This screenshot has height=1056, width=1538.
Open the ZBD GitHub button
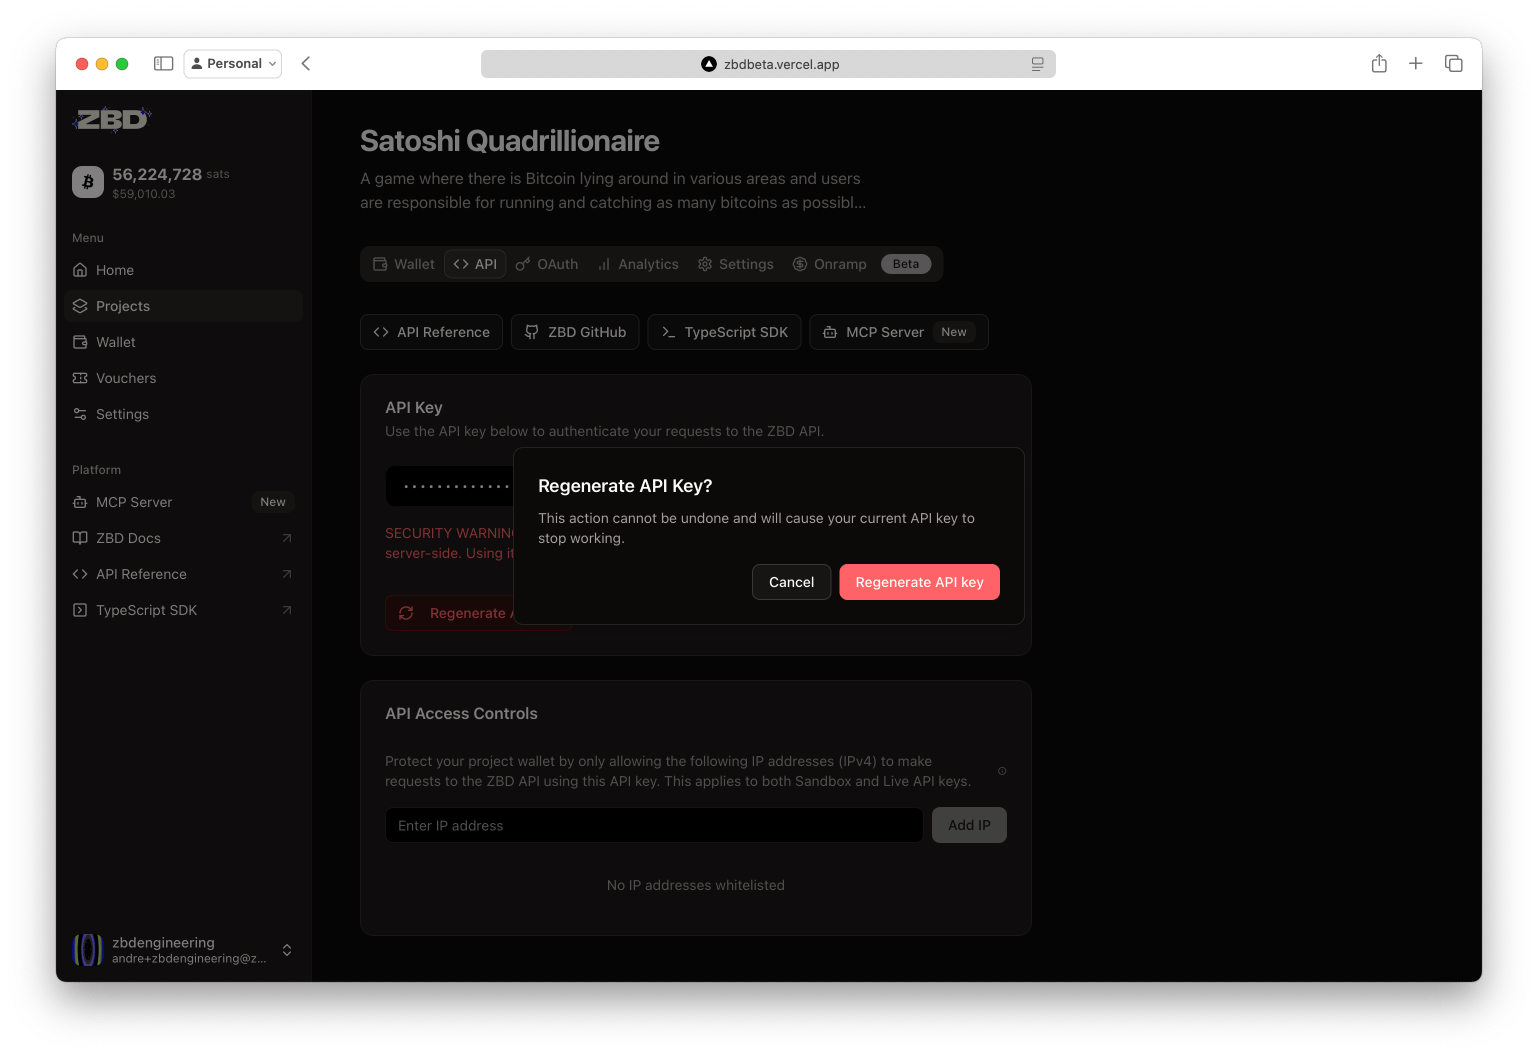tap(575, 332)
